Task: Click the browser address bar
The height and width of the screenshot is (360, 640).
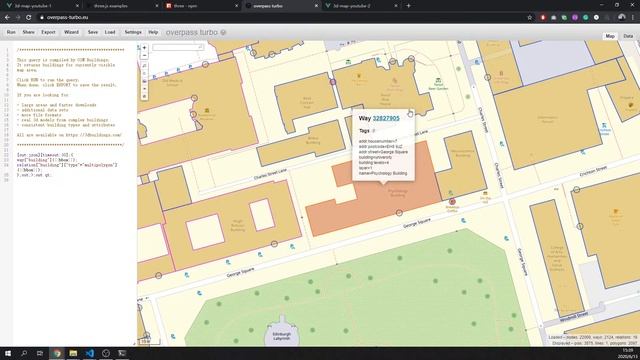Action: [x=282, y=18]
